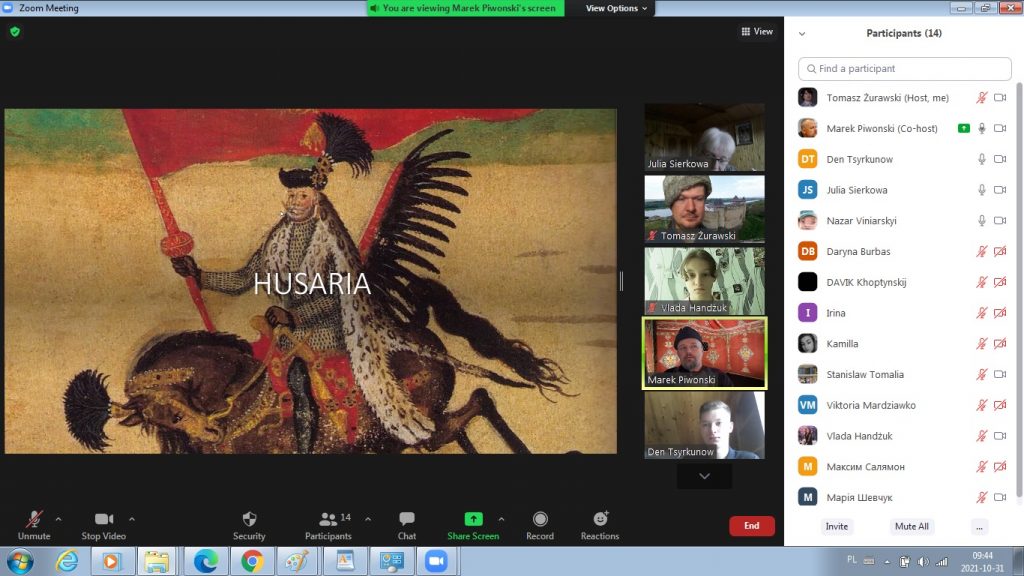The image size is (1024, 576).
Task: Open the View layout menu
Action: [757, 32]
